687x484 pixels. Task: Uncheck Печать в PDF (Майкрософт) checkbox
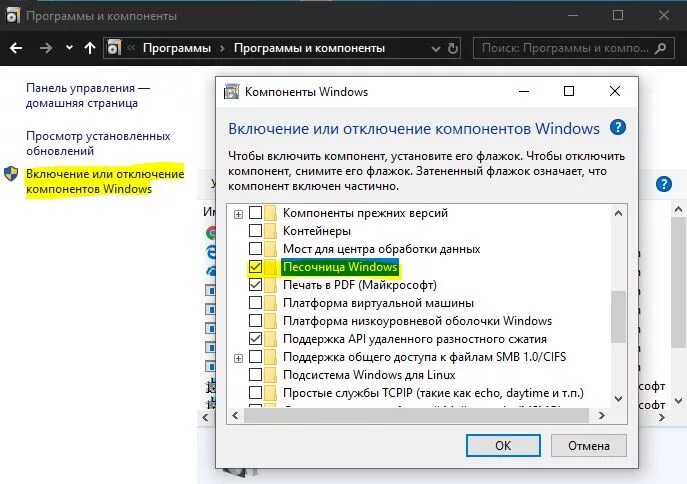click(x=255, y=285)
